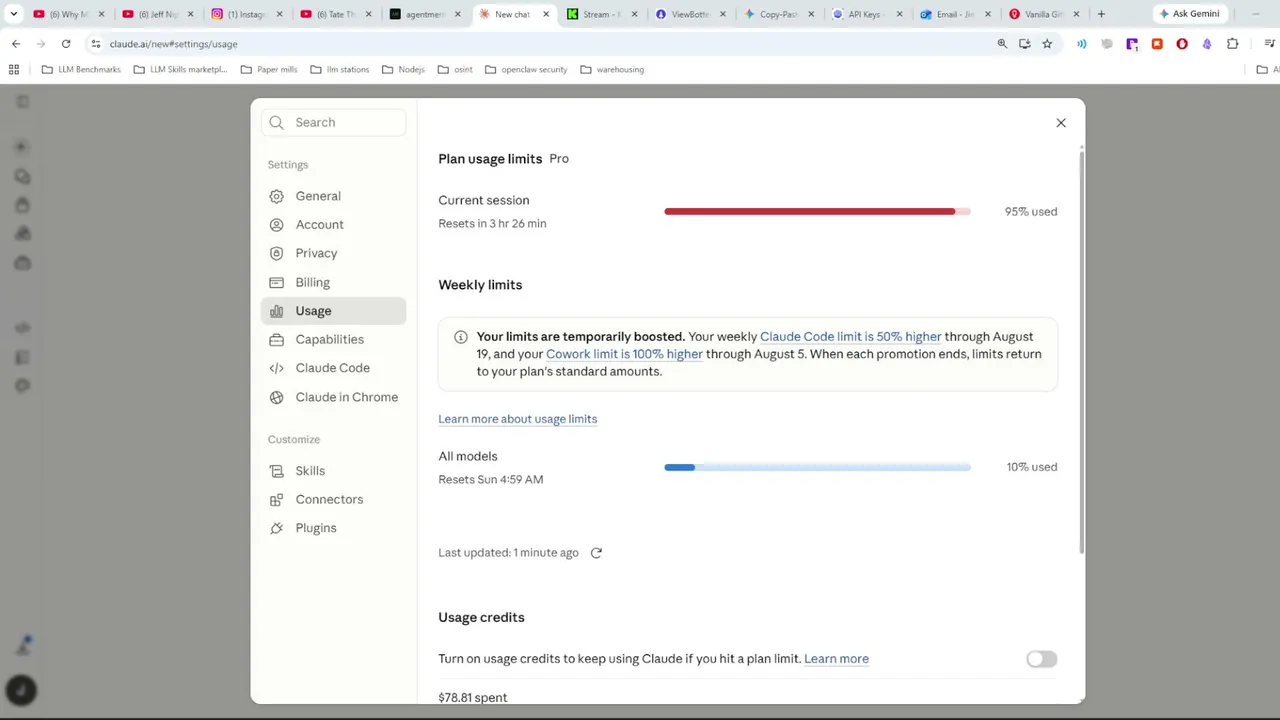
Task: Open Claude in Chrome settings icon
Action: tap(277, 397)
